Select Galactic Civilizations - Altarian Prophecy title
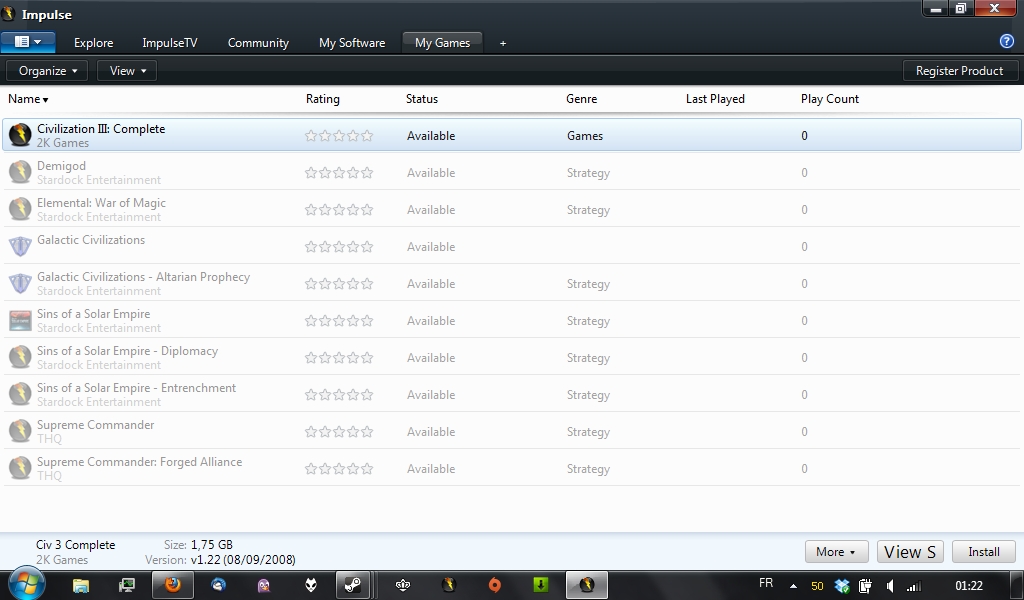 point(144,277)
